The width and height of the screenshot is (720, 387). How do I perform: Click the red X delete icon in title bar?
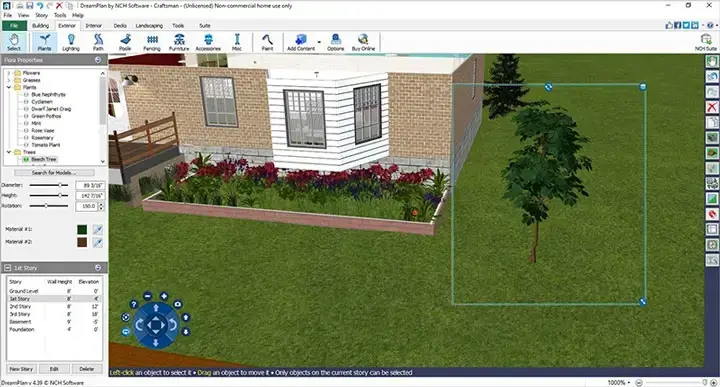pyautogui.click(x=59, y=6)
